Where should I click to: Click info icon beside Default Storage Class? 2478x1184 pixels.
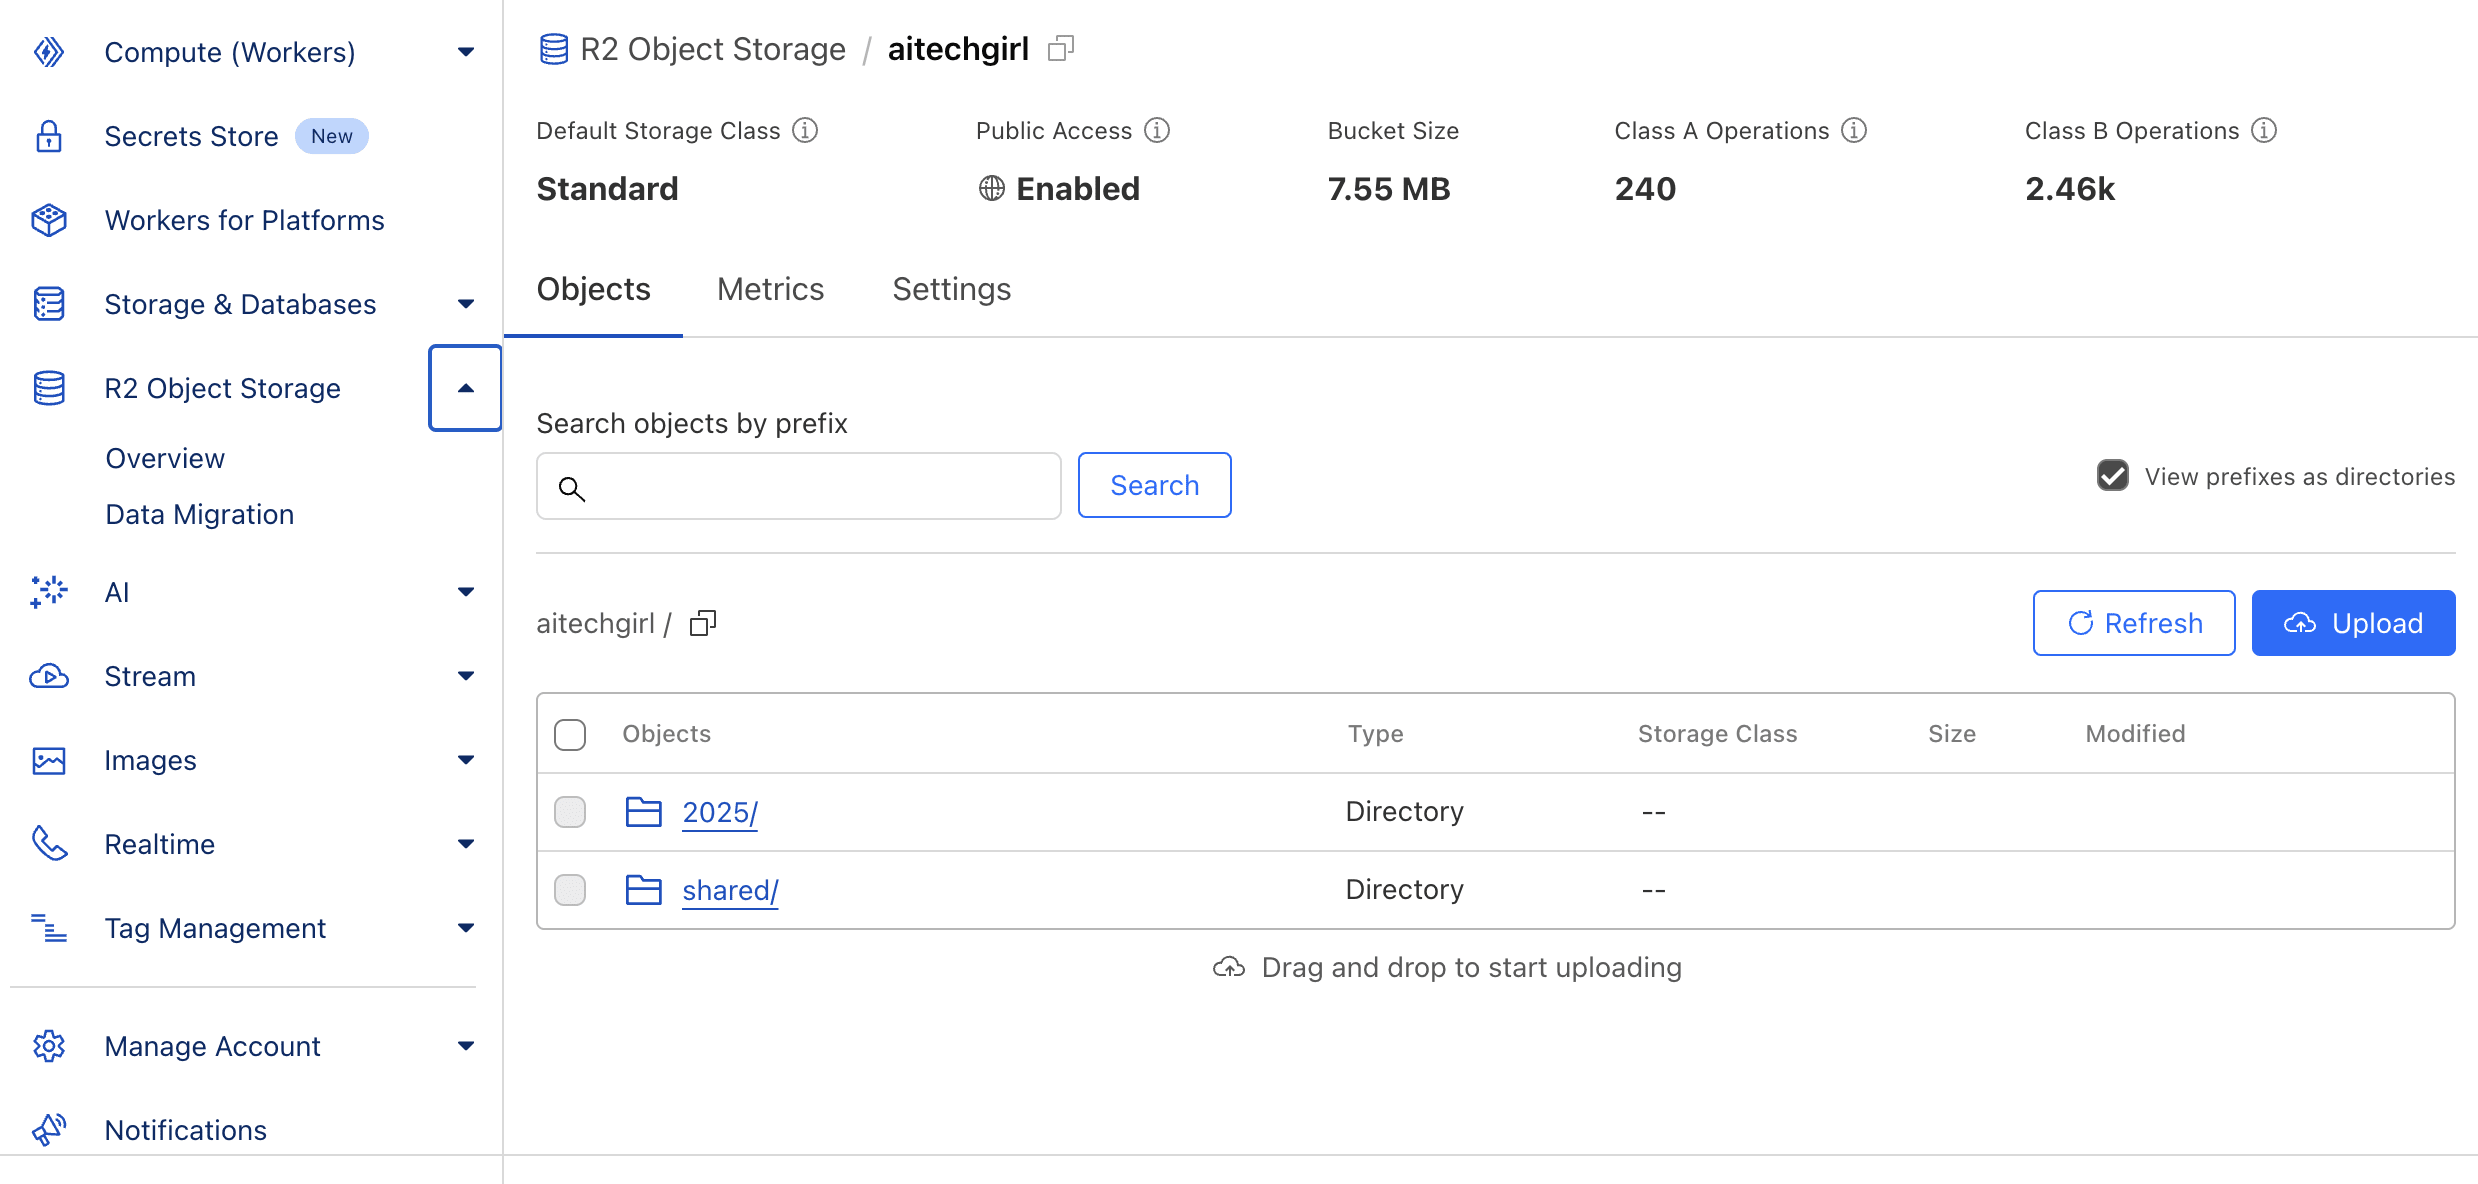point(805,131)
